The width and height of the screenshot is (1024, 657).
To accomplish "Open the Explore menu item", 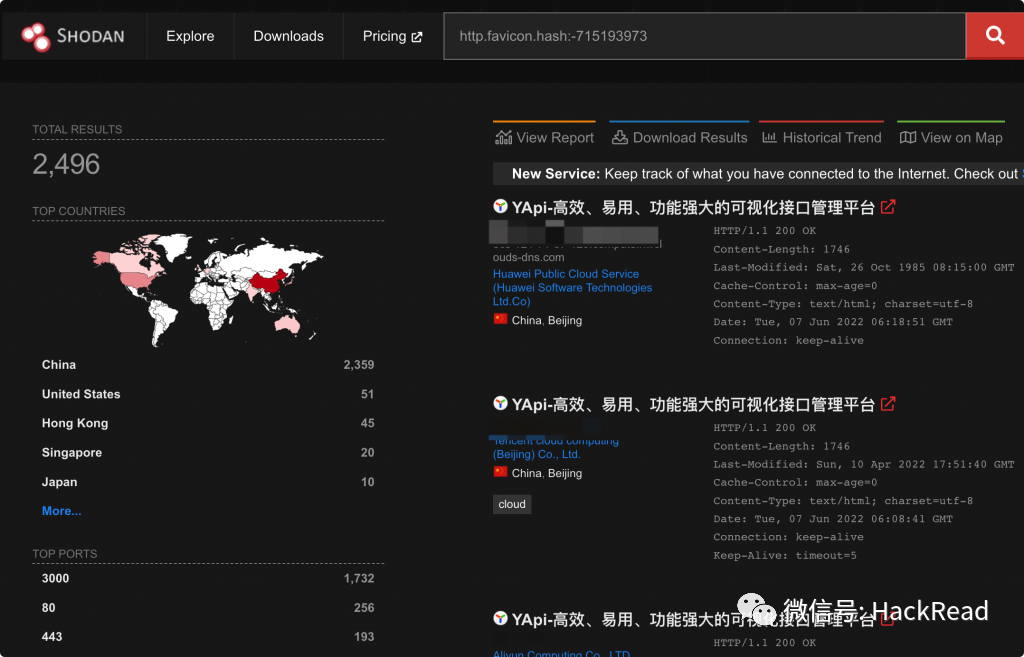I will click(190, 37).
